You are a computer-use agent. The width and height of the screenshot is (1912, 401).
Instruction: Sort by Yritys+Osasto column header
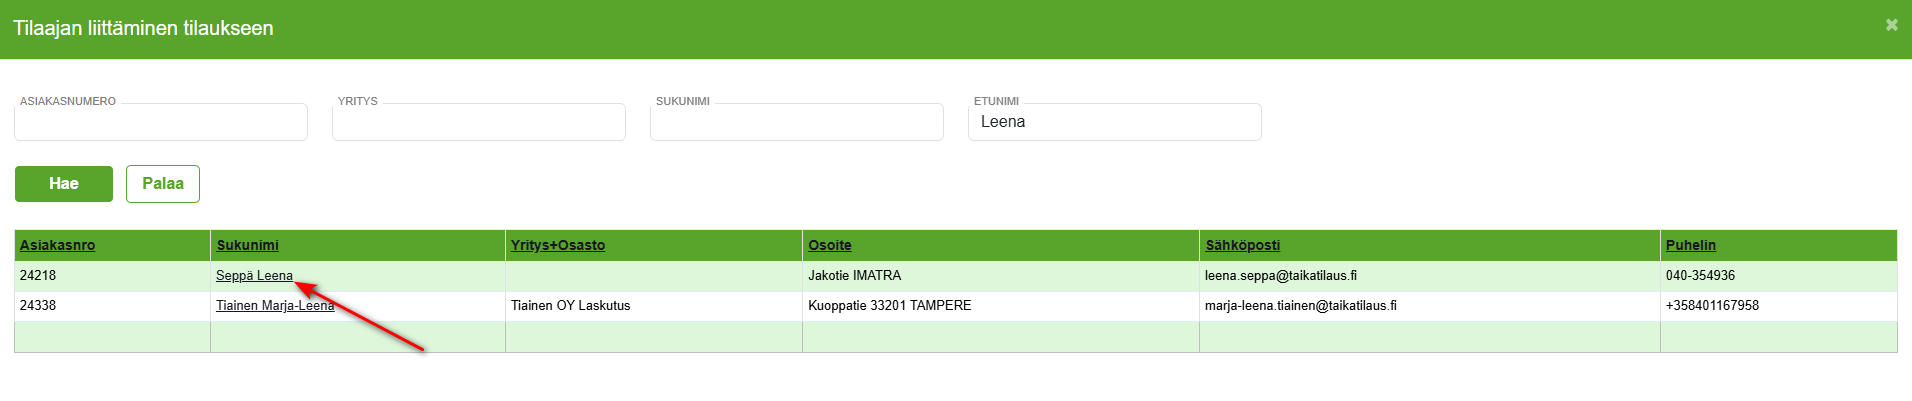(558, 246)
